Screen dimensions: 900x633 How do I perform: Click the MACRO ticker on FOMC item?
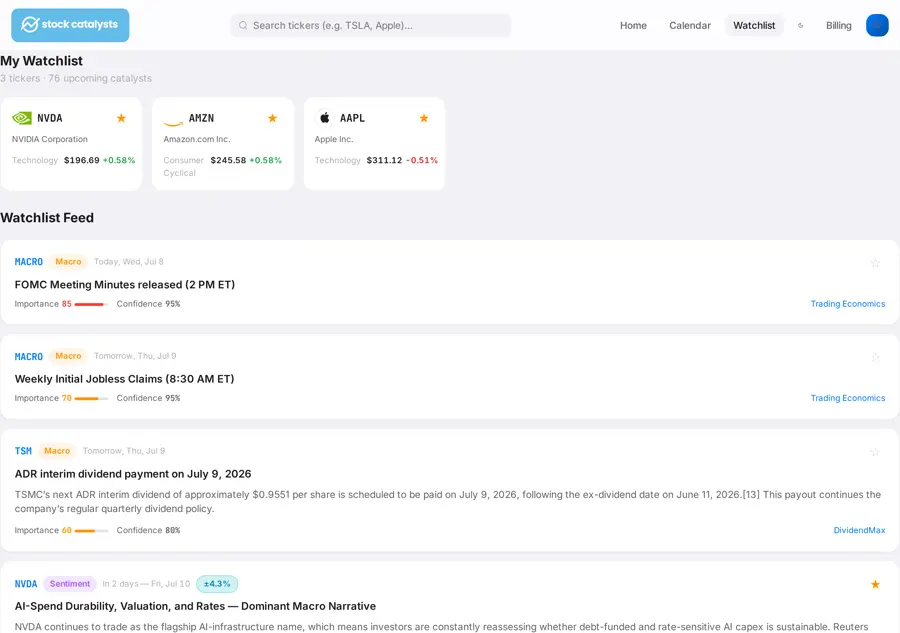point(29,262)
